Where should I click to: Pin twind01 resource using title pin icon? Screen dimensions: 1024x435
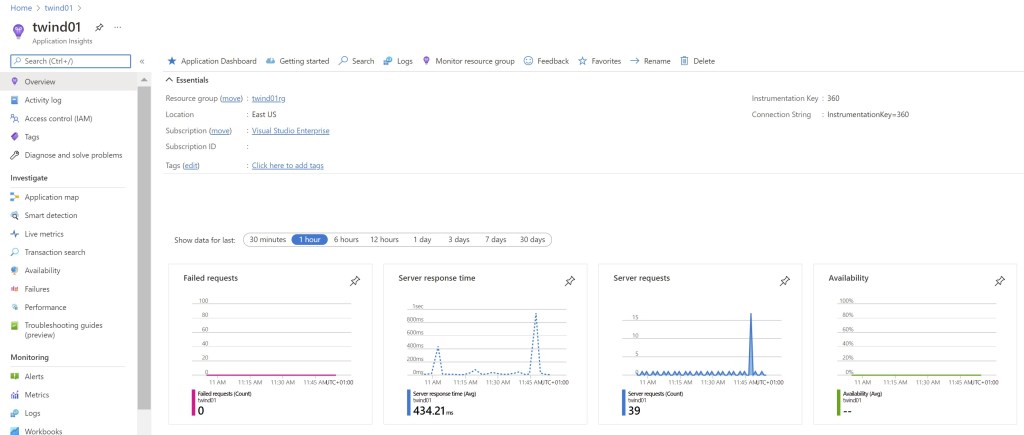[x=98, y=27]
